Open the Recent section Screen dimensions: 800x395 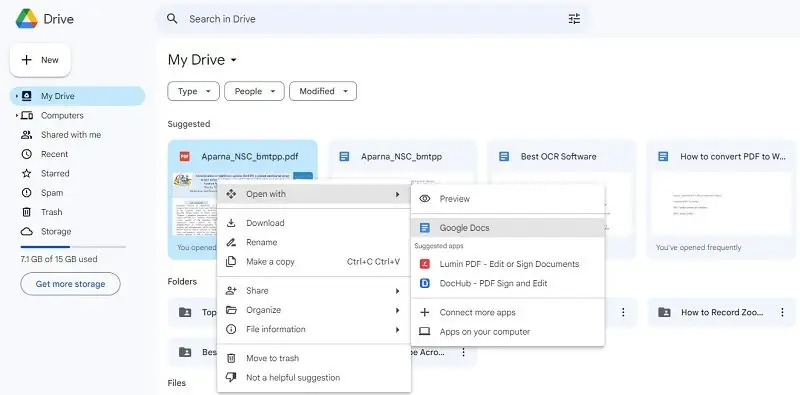coord(78,154)
